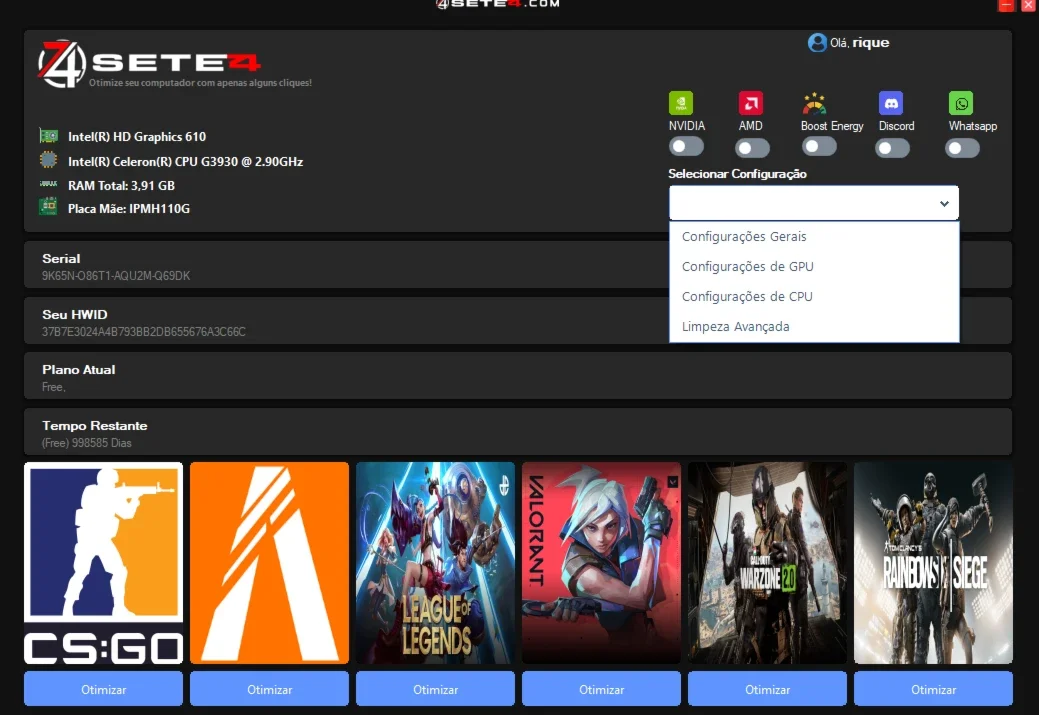Click Intel(R) HD Graphics 610 text
This screenshot has width=1039, height=715.
[137, 137]
